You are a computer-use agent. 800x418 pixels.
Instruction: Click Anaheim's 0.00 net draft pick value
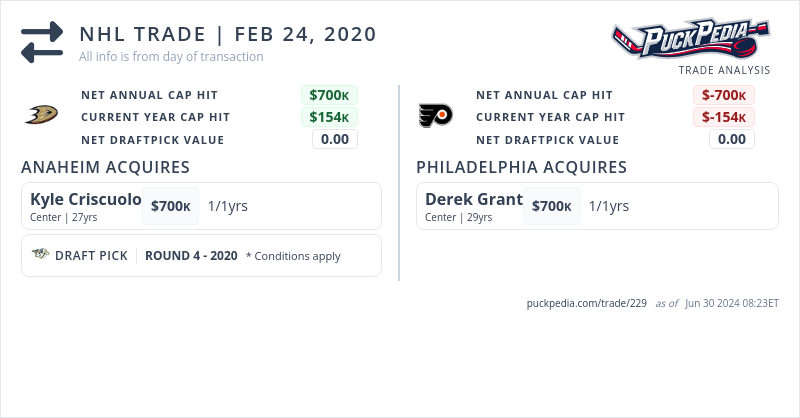point(335,139)
